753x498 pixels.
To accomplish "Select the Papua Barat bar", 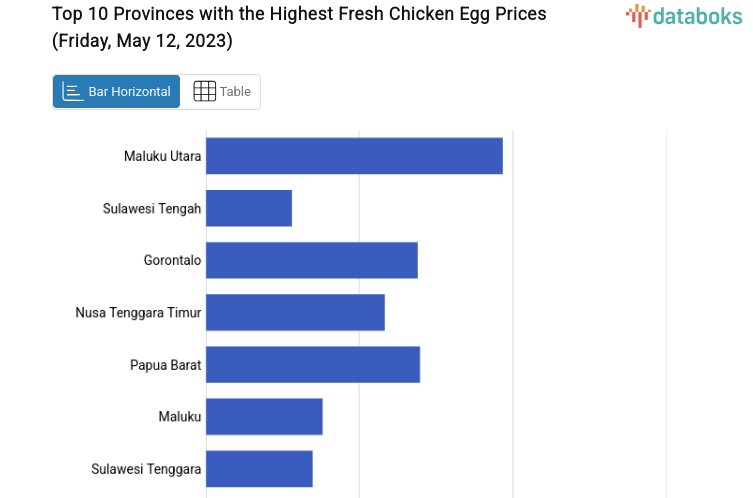I will 313,364.
